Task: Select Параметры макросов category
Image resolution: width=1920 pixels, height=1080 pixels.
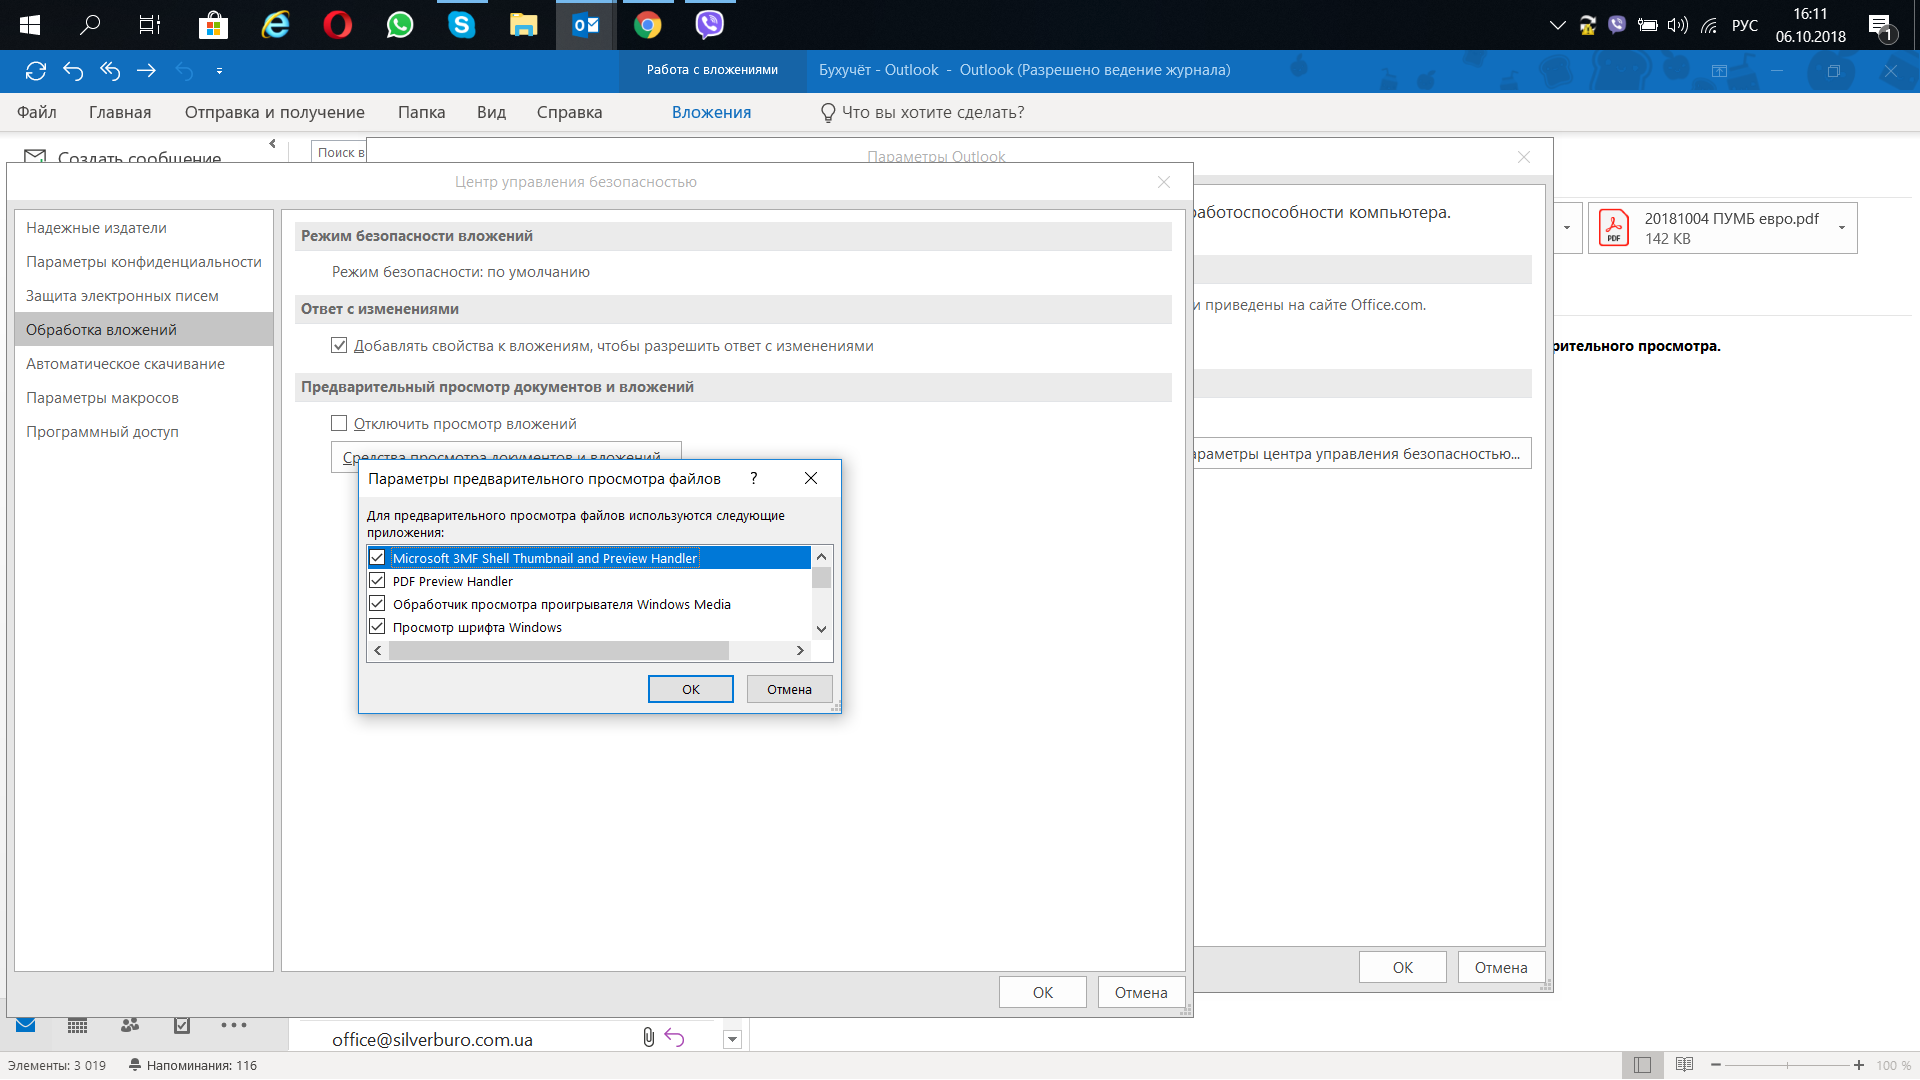Action: pyautogui.click(x=144, y=398)
